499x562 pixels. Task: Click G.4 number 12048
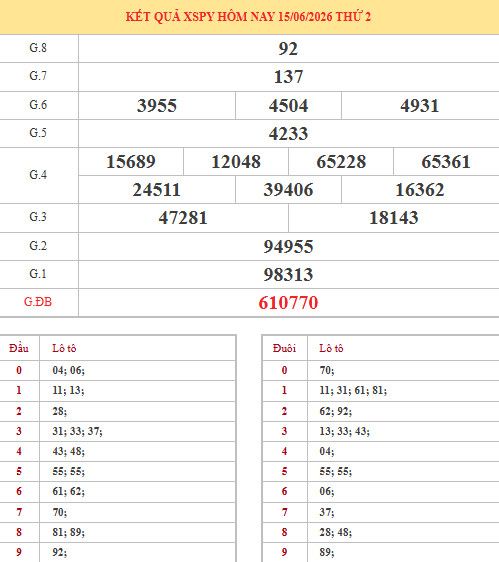tap(236, 162)
